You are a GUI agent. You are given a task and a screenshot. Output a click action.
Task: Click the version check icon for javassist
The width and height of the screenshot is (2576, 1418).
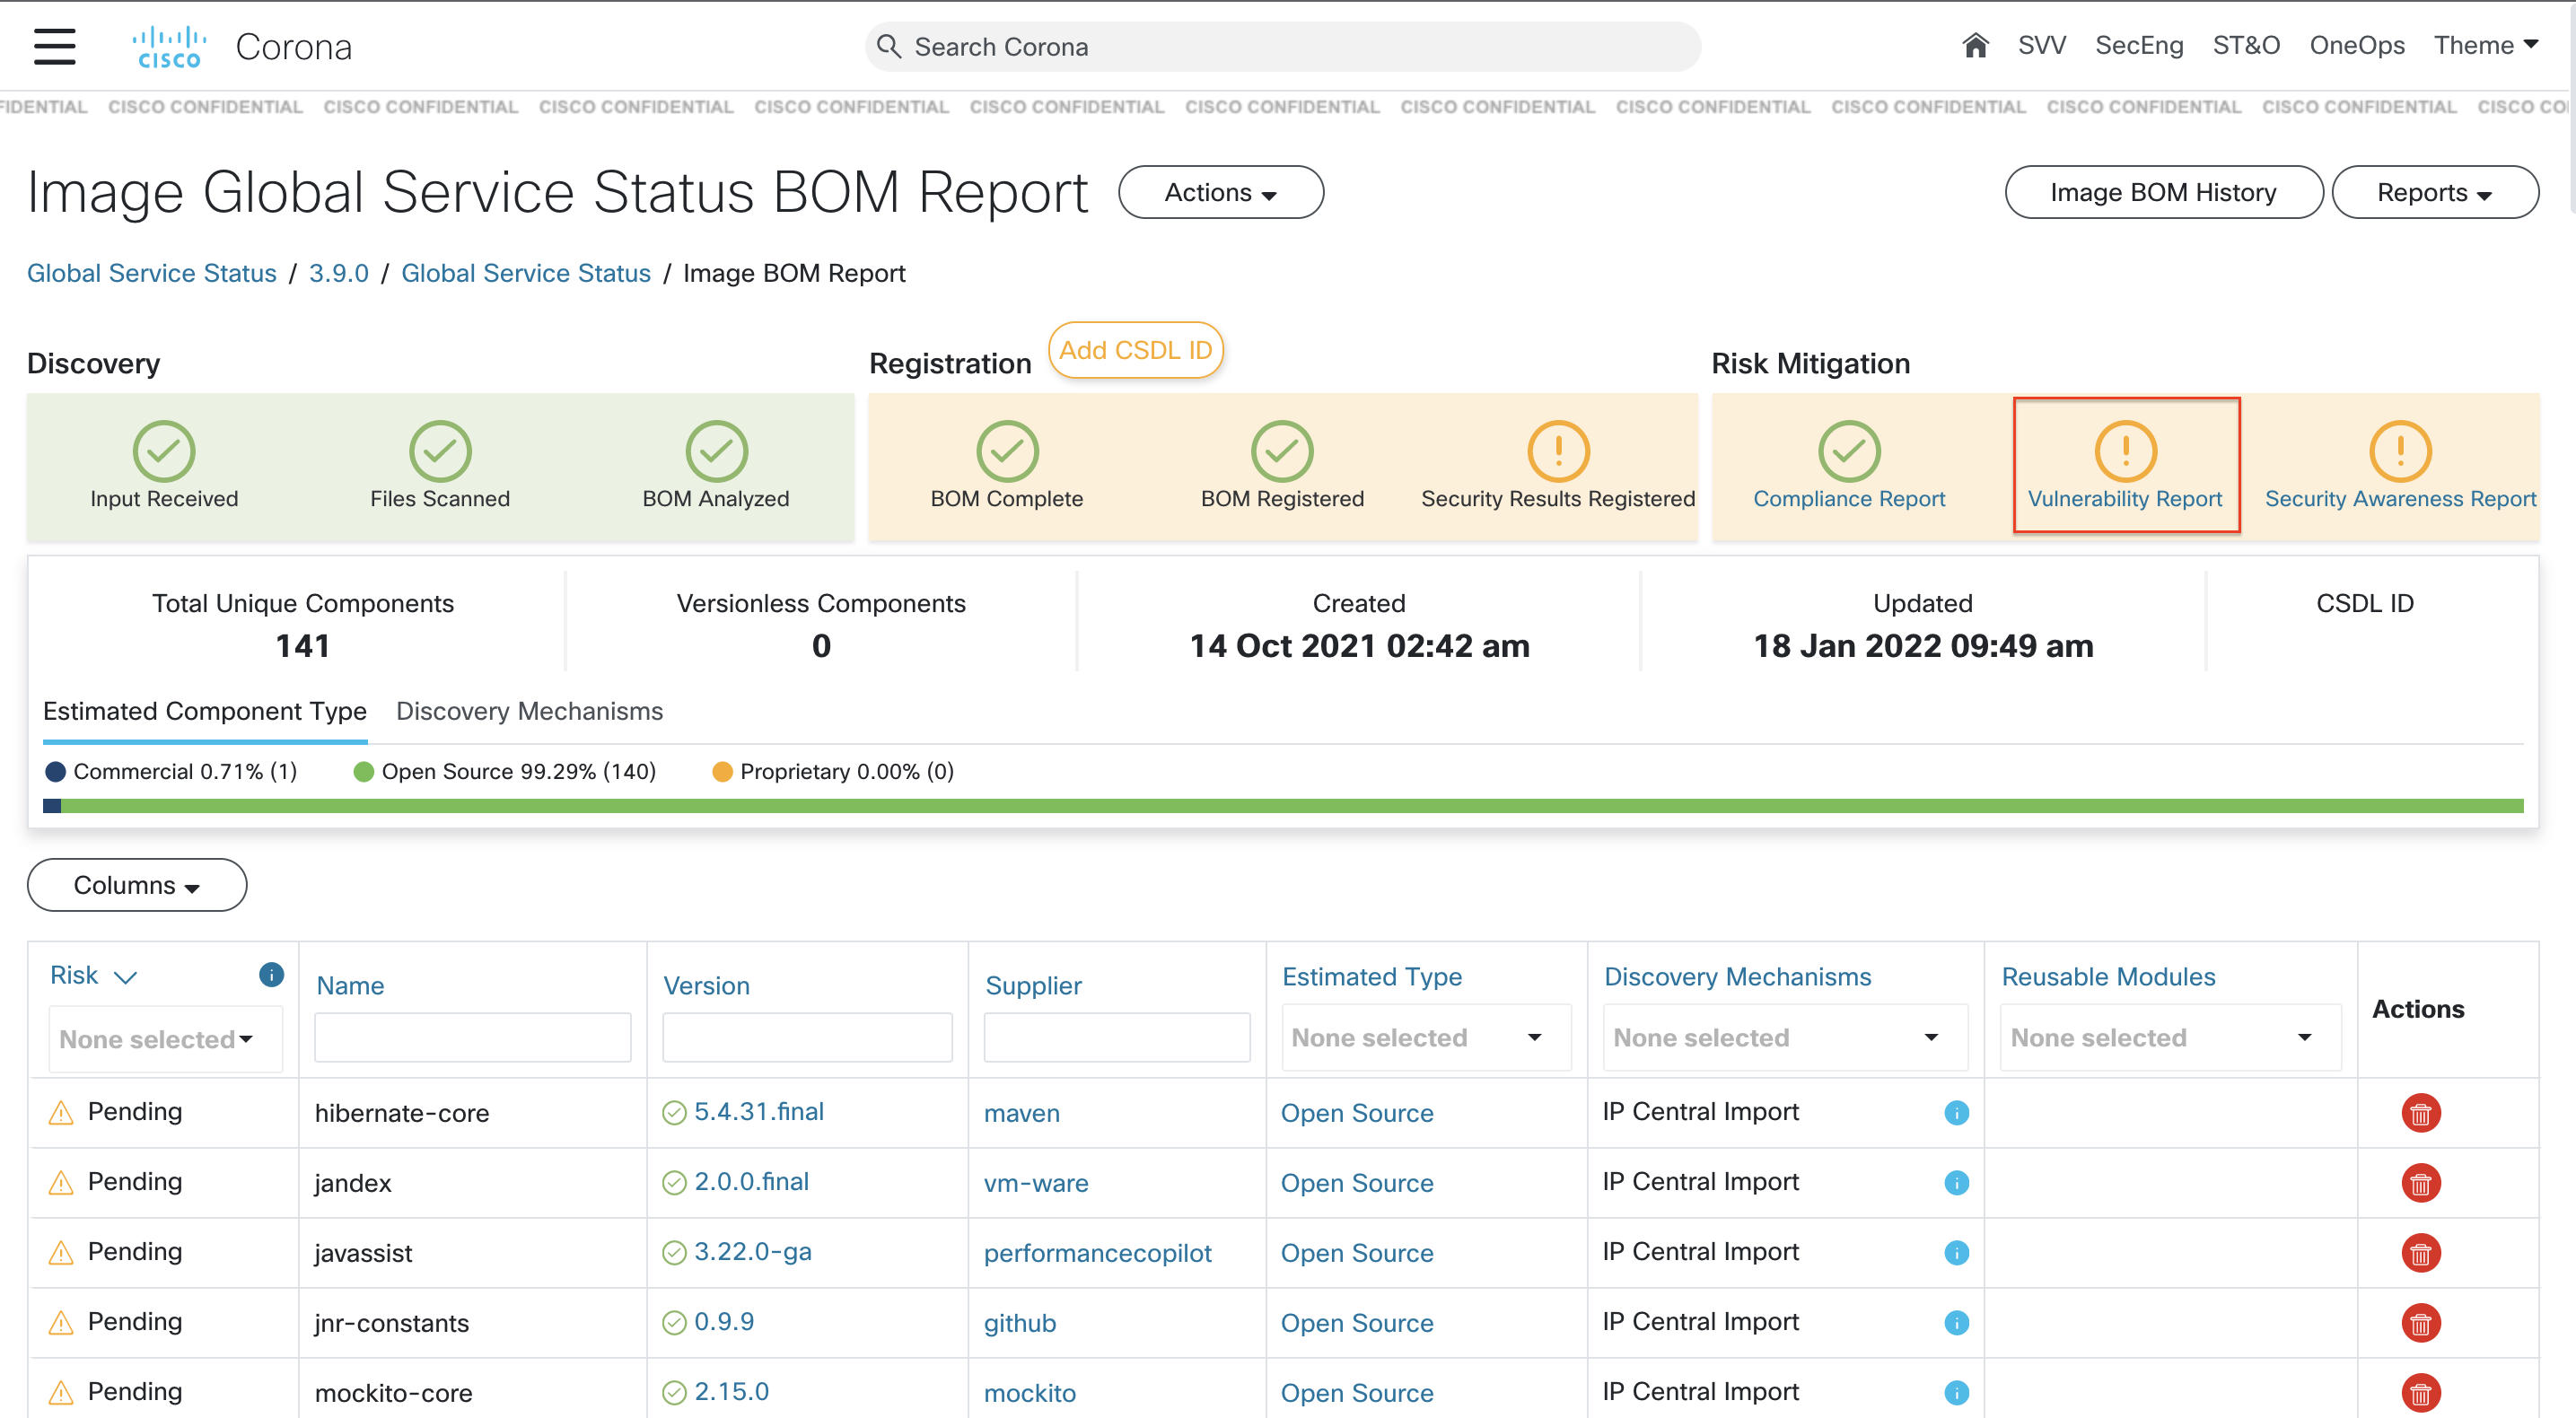click(x=674, y=1253)
